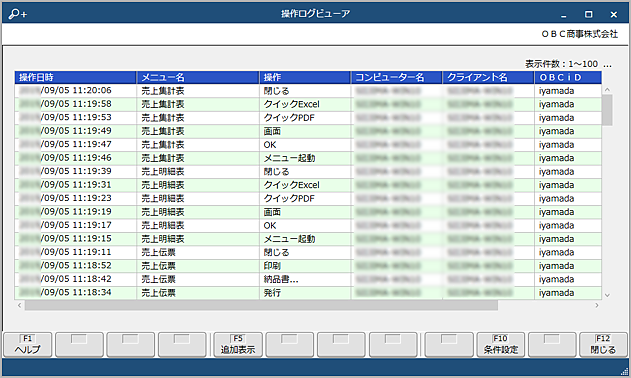
Task: Click the 操作 column header
Action: [305, 77]
